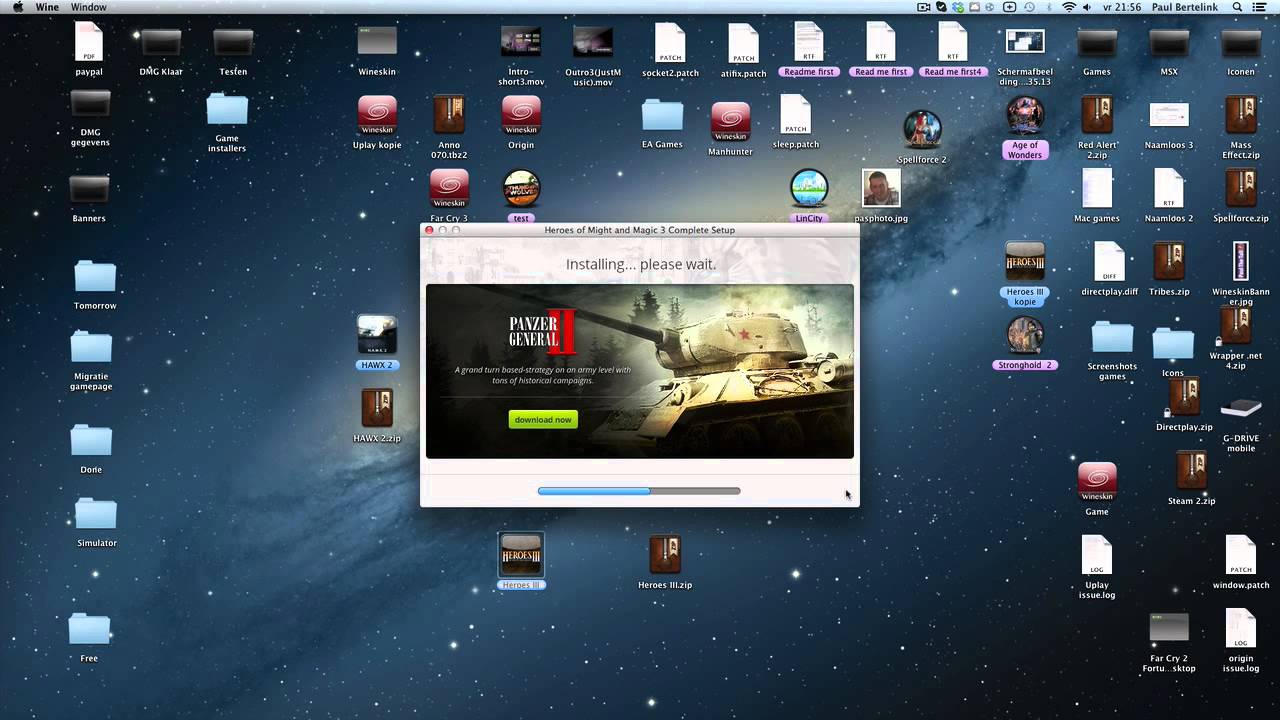The height and width of the screenshot is (720, 1280).
Task: Select the Uplay issue.log file
Action: [x=1097, y=555]
